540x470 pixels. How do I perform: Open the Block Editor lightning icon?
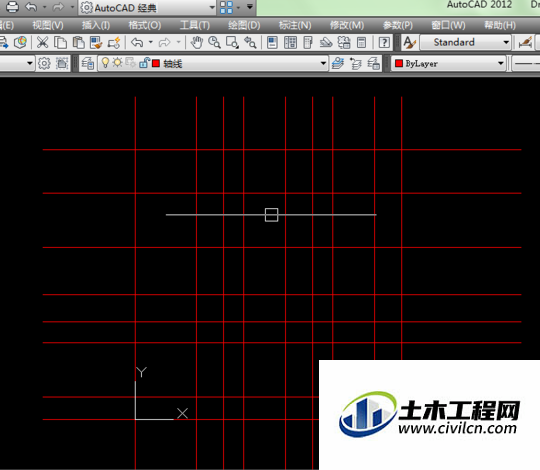pyautogui.click(x=114, y=43)
